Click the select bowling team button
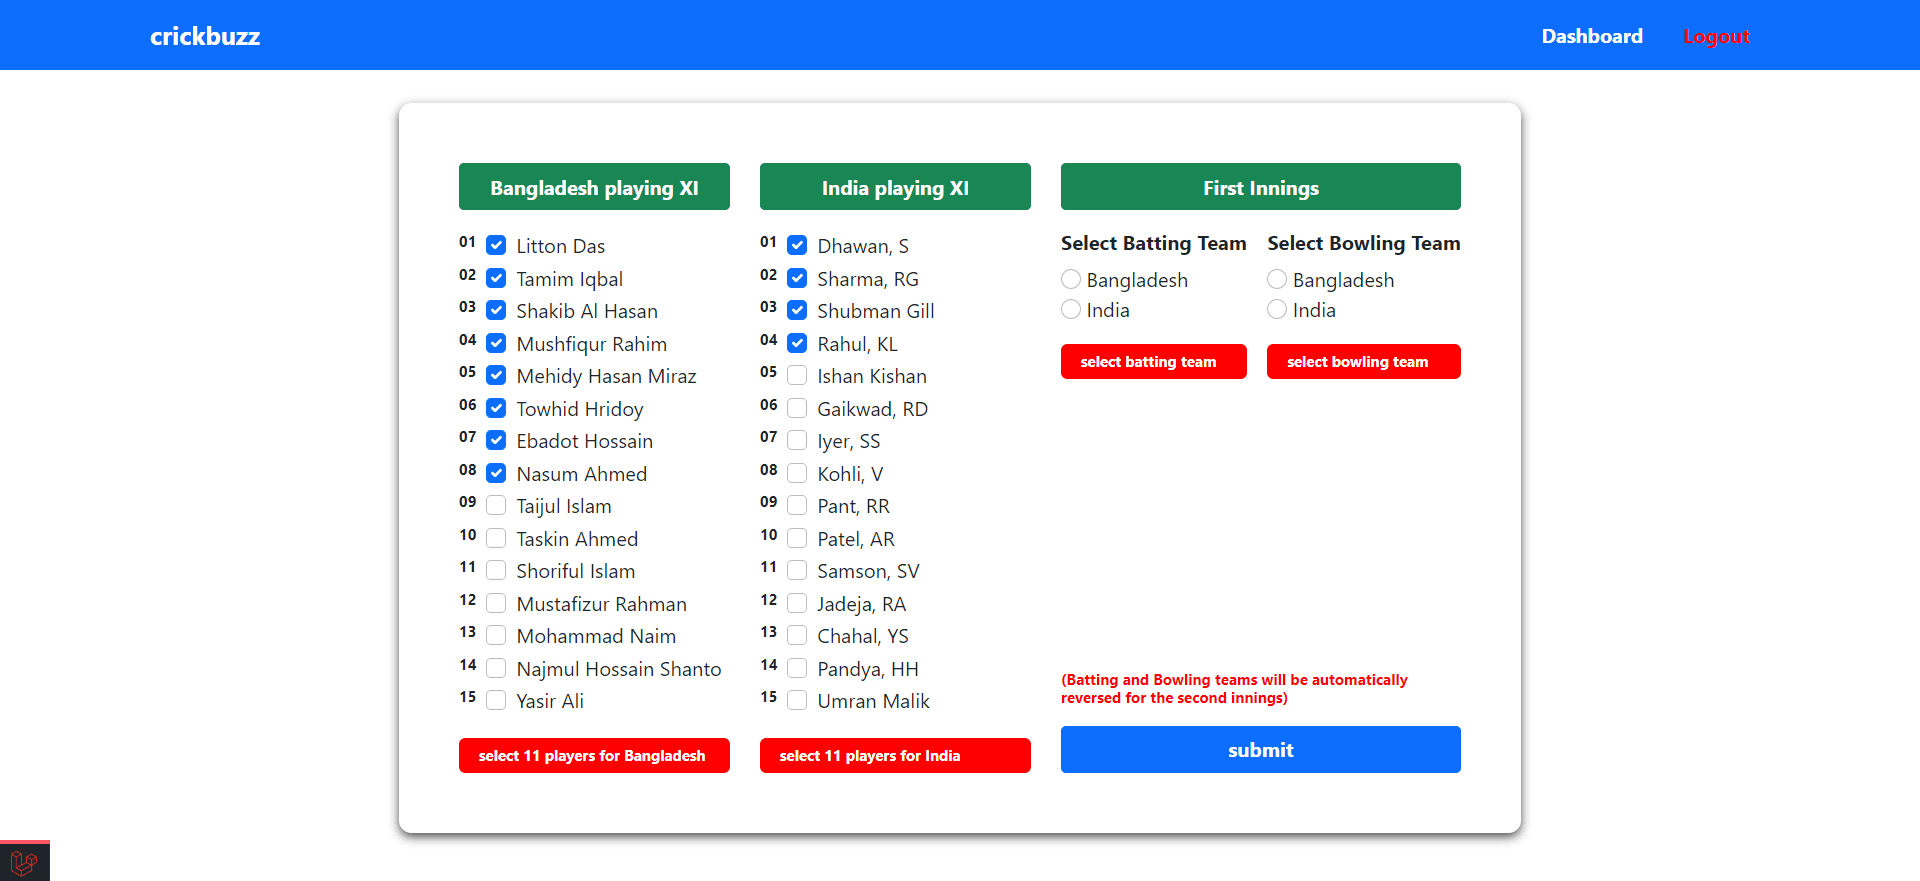This screenshot has width=1920, height=881. [1364, 361]
